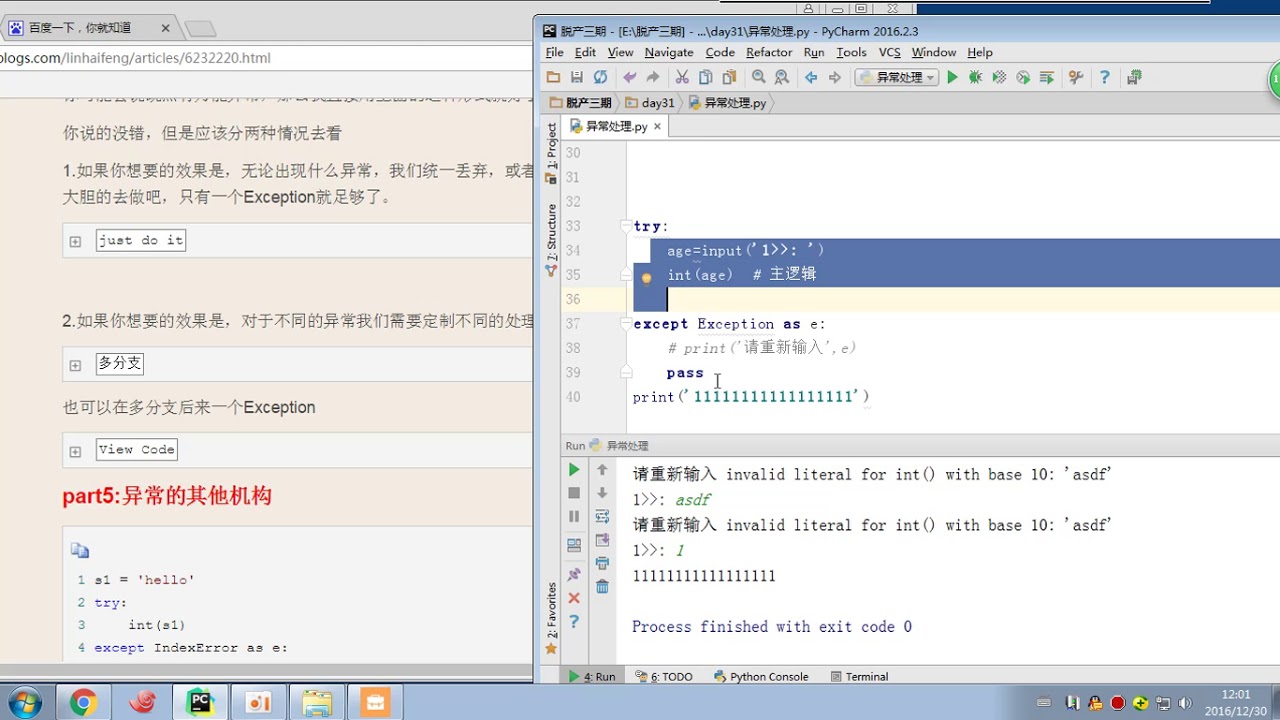Open the VCS menu
The width and height of the screenshot is (1280, 720).
click(x=889, y=52)
